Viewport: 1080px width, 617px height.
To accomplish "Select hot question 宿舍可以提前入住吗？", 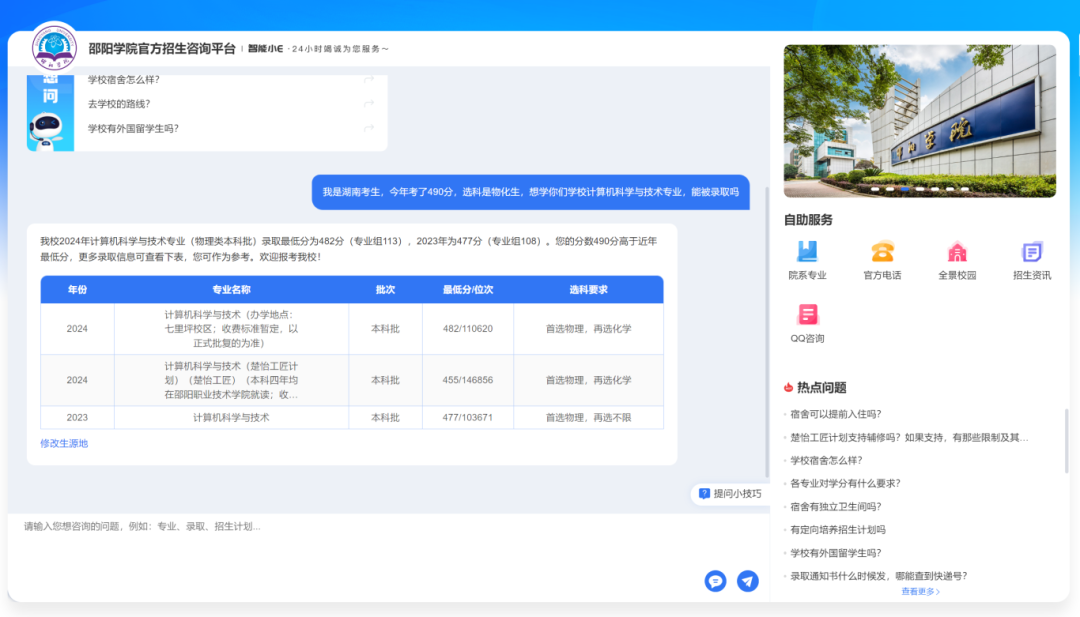I will 835,414.
